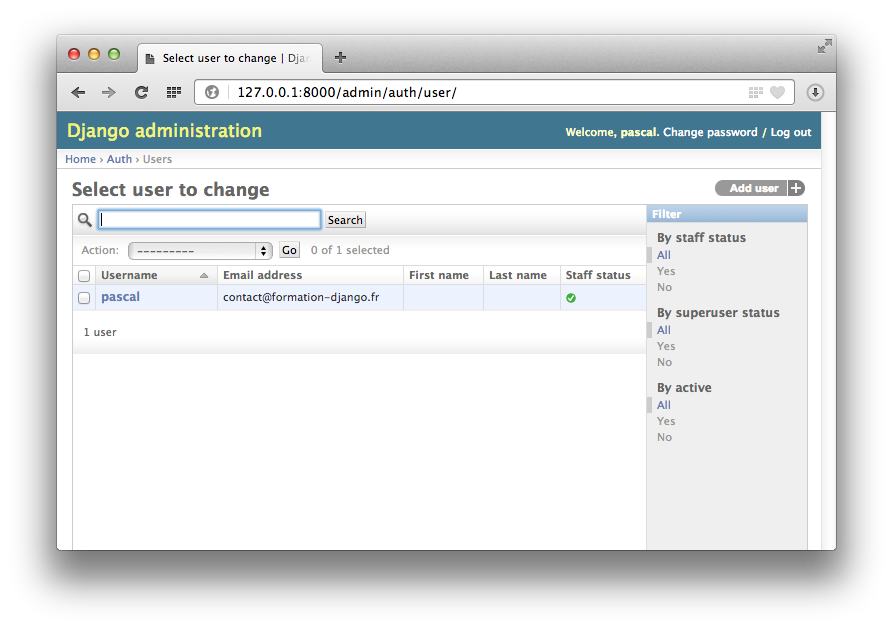Sort by Last name column header

click(x=518, y=275)
